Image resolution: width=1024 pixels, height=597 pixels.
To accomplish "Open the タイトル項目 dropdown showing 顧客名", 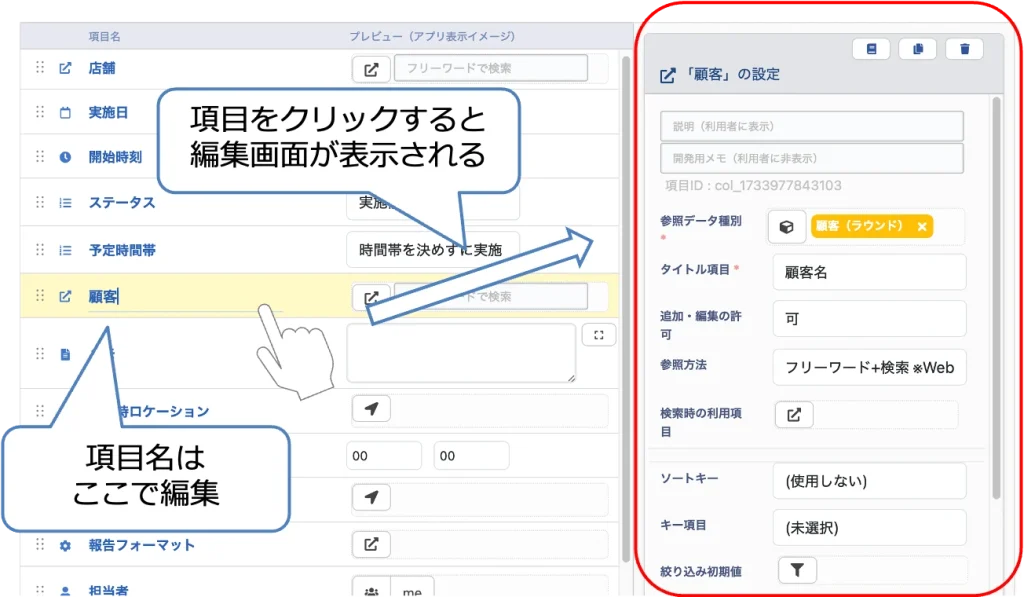I will 868,272.
